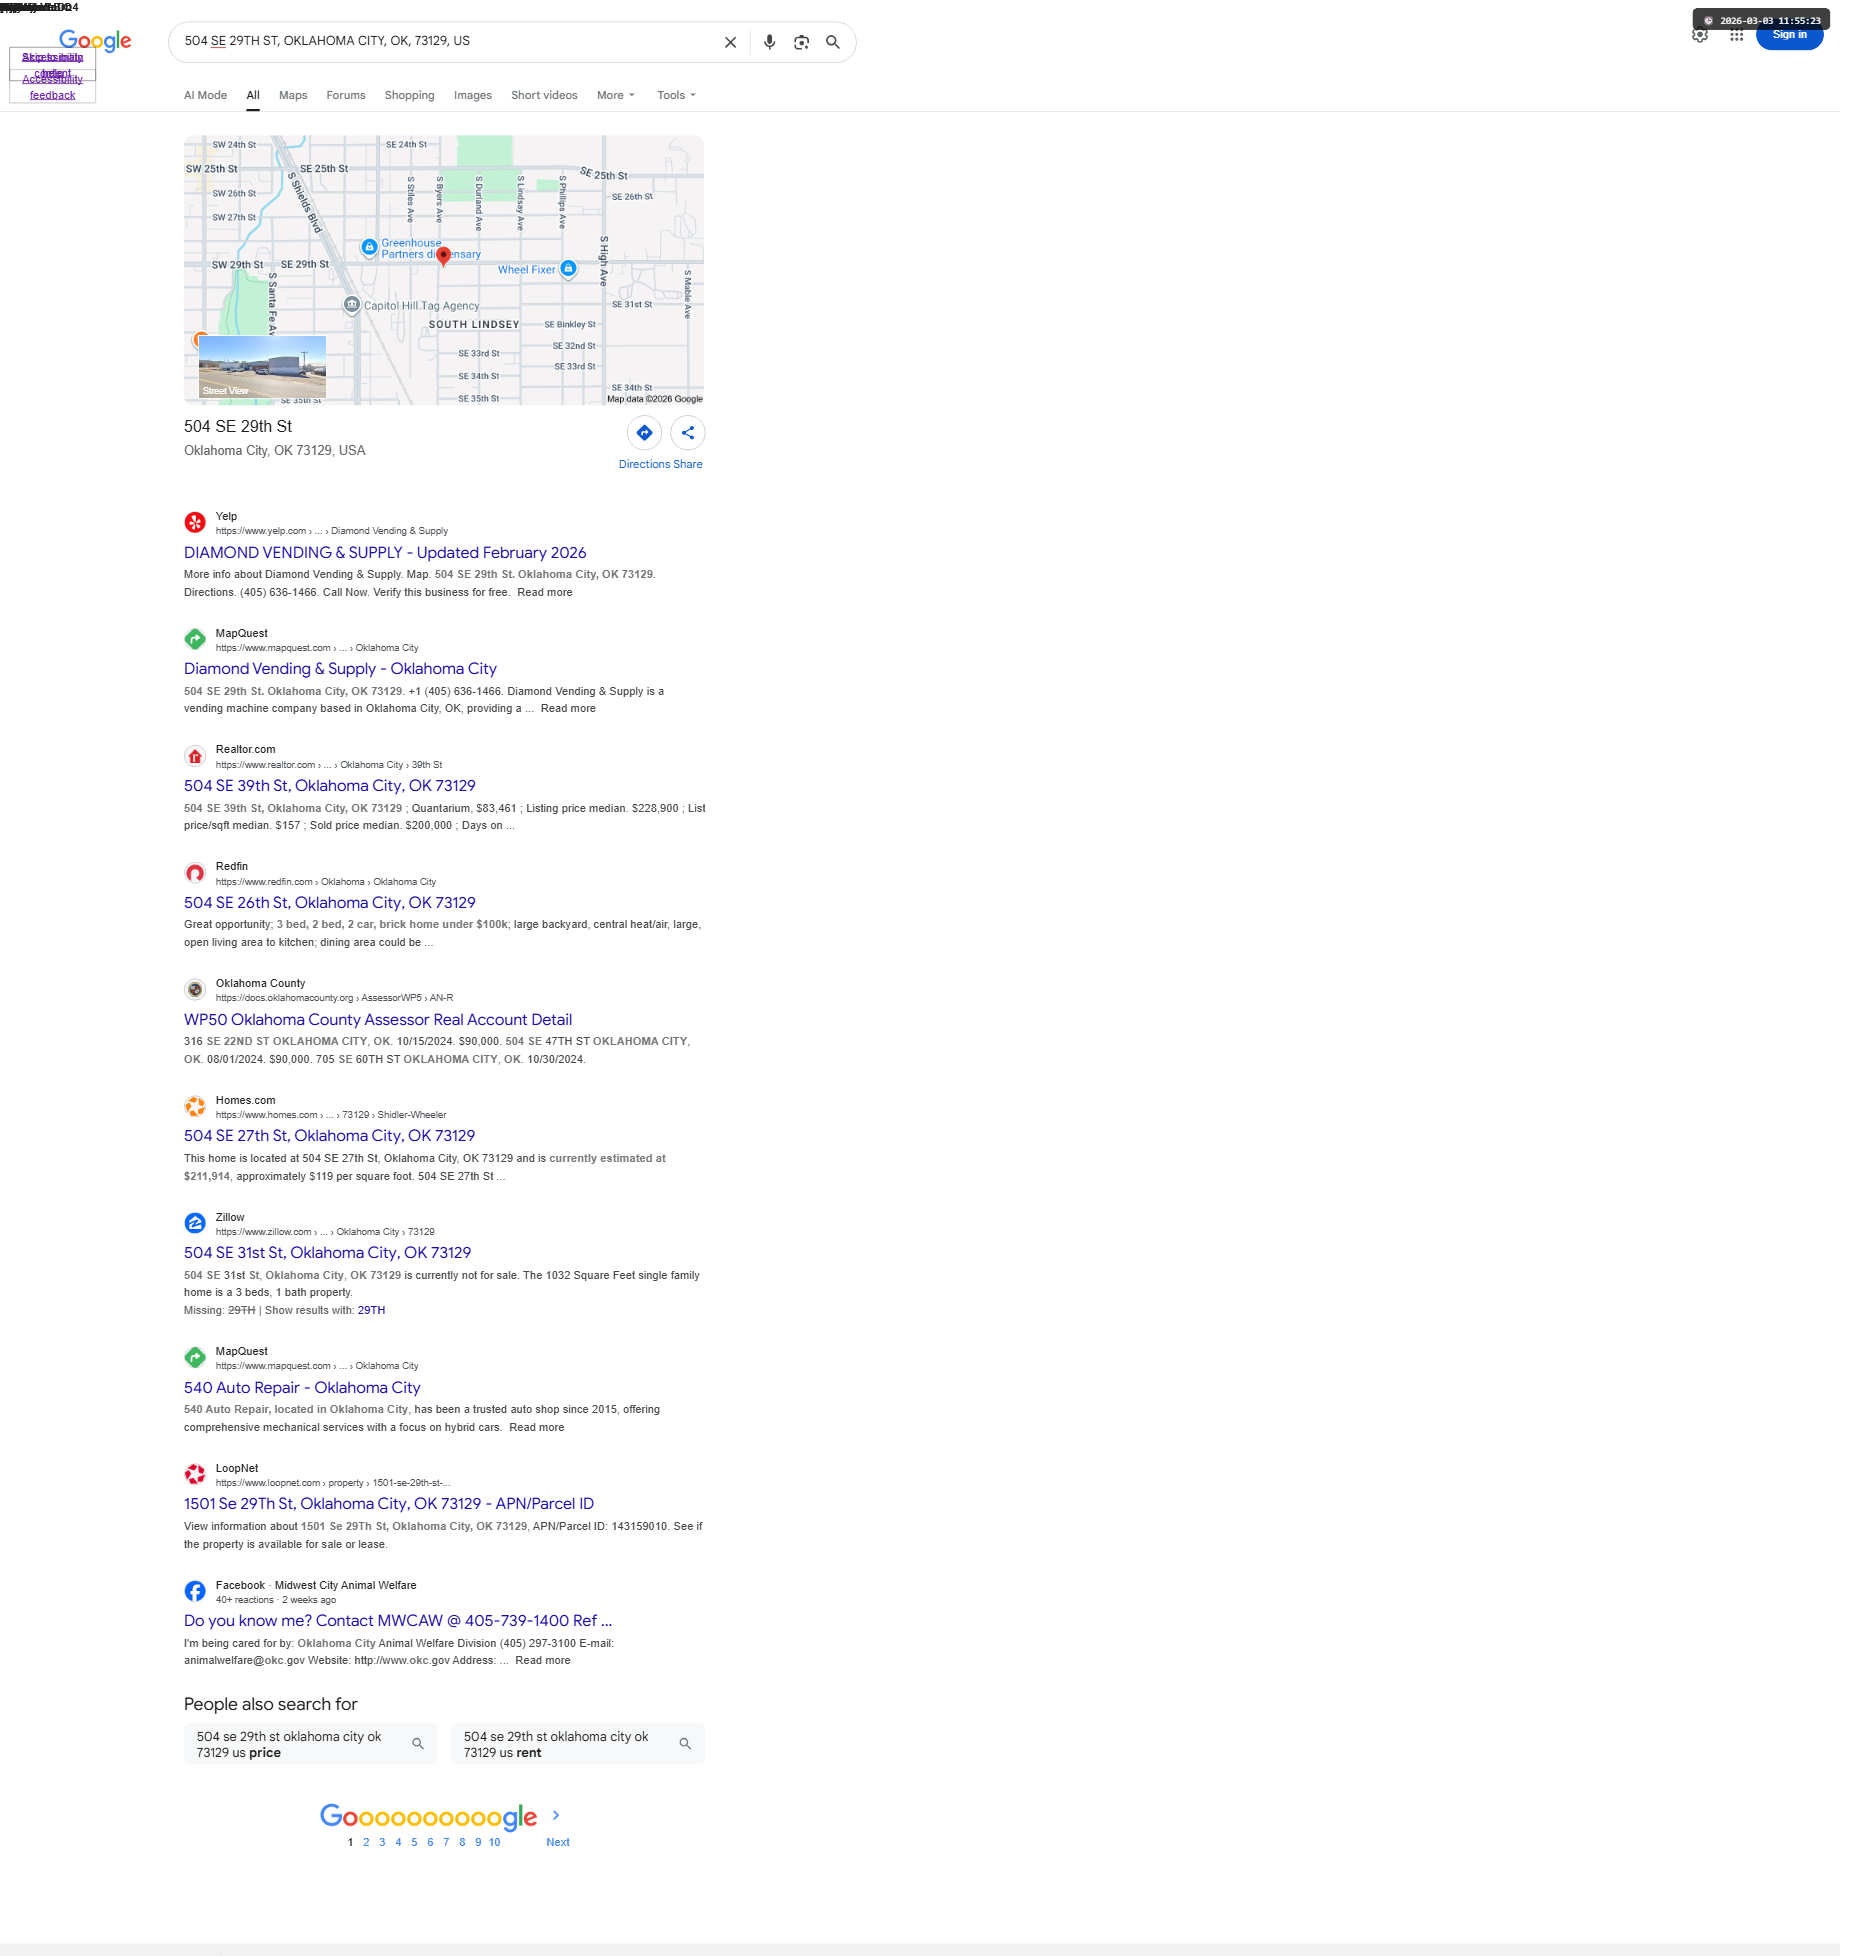Image resolution: width=1851 pixels, height=1956 pixels.
Task: Click the Redfin result favicon
Action: click(x=195, y=873)
